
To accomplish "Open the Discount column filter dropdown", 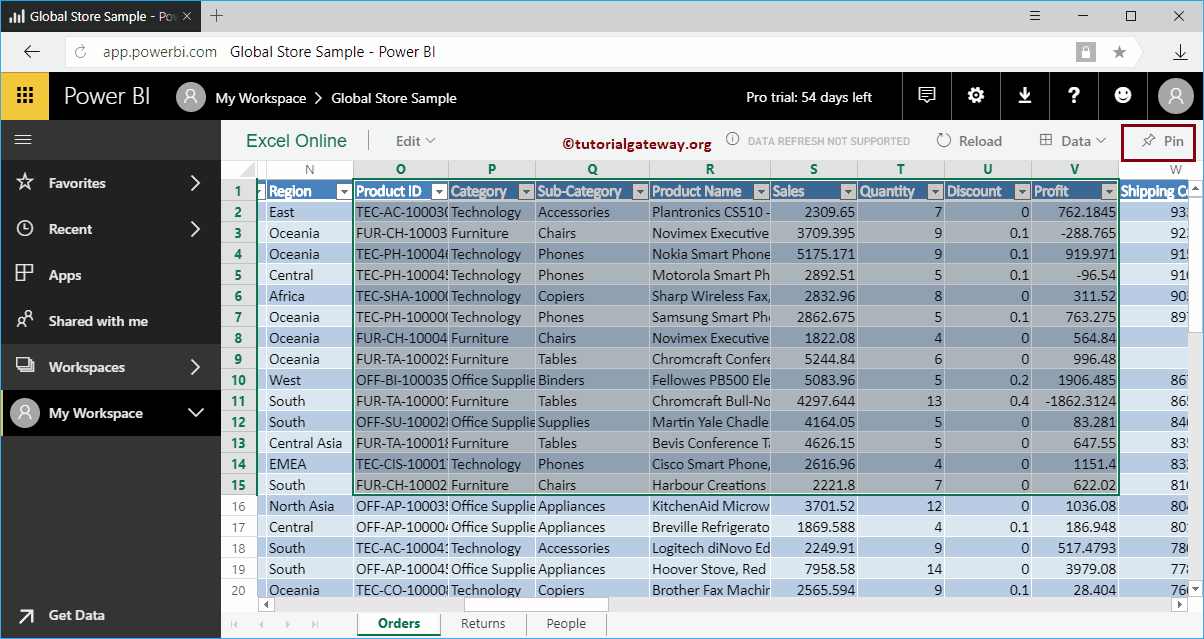I will pos(1021,191).
